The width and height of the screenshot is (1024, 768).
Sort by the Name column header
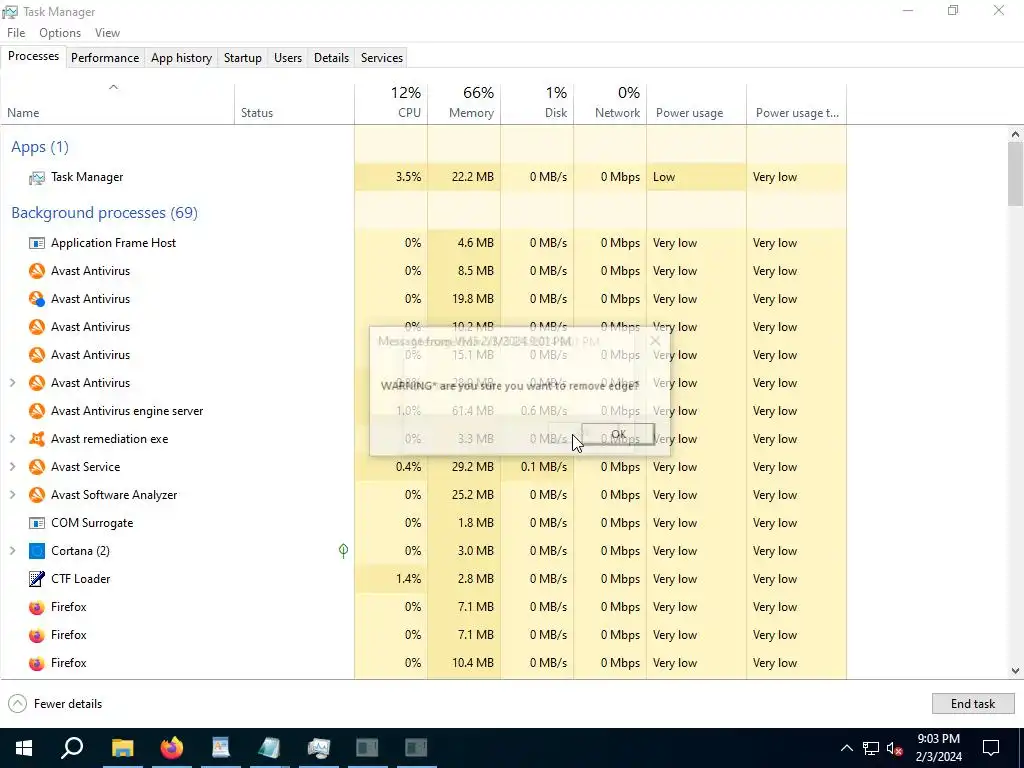tap(118, 103)
